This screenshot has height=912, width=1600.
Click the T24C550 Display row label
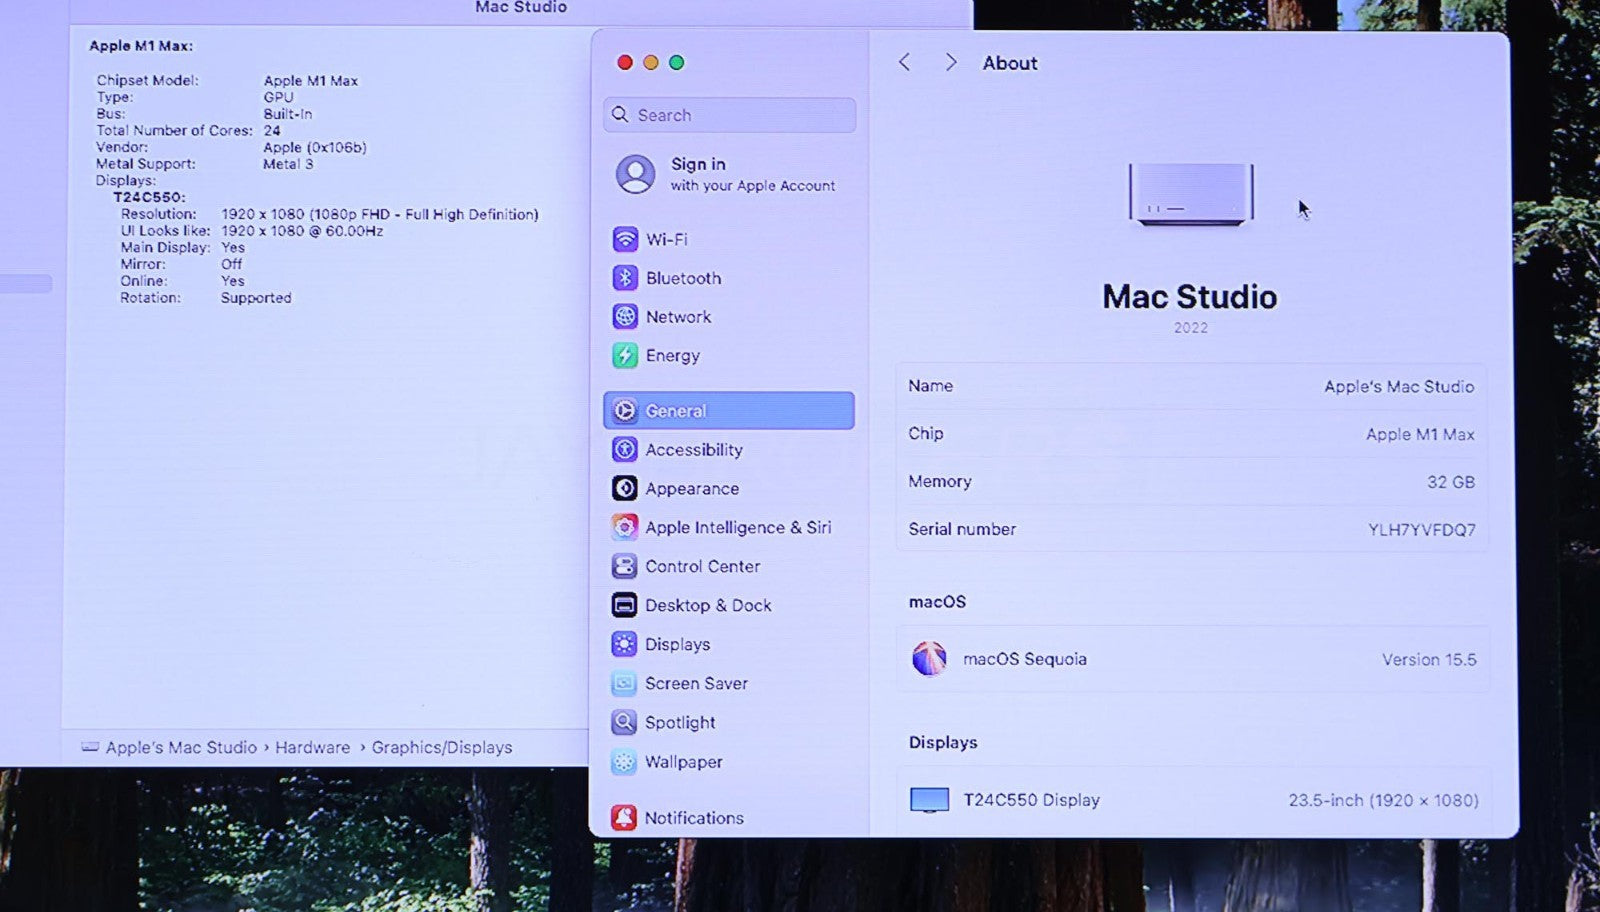tap(1031, 800)
